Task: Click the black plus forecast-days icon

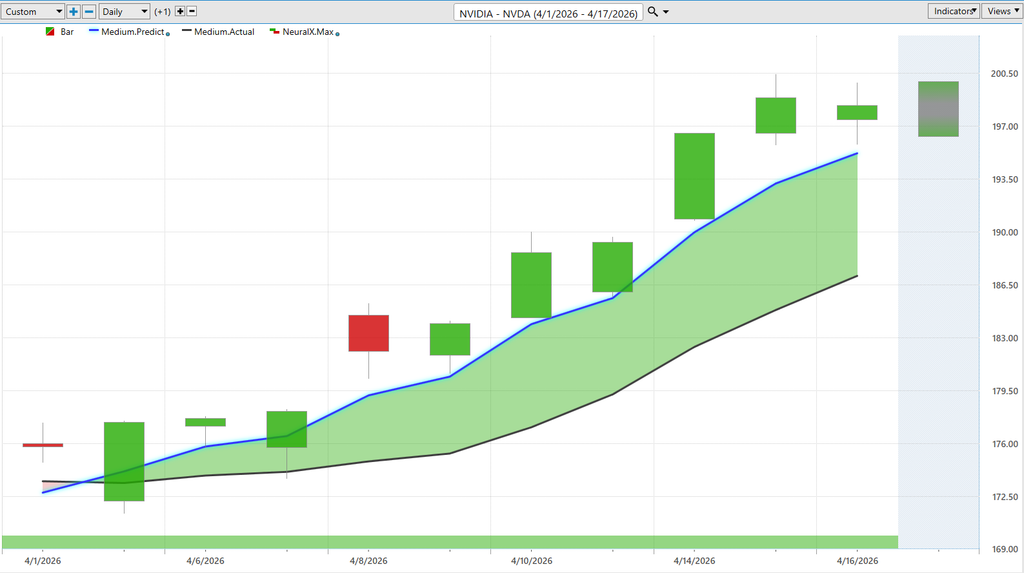Action: tap(180, 12)
